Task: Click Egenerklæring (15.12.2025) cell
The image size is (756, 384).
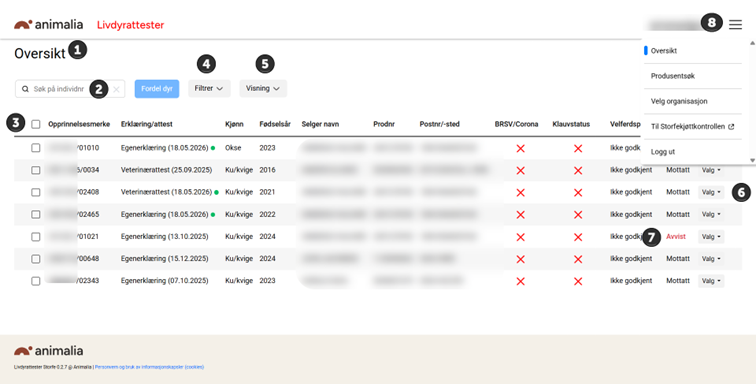Action: [164, 259]
